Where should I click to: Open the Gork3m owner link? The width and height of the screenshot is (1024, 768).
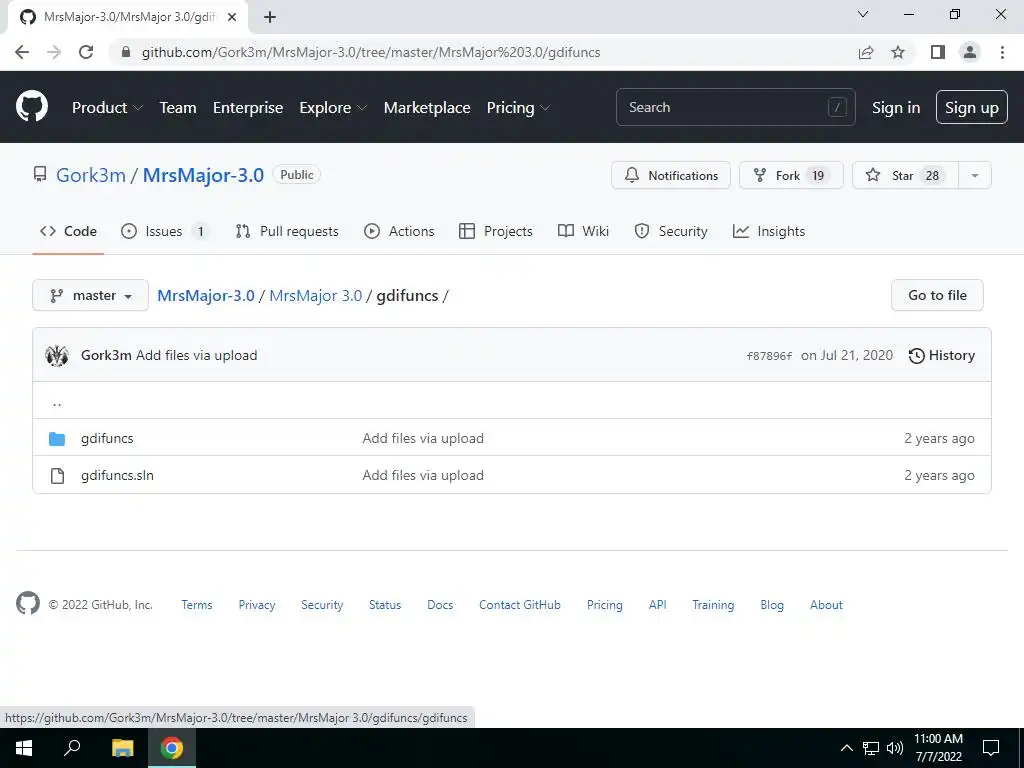click(91, 175)
